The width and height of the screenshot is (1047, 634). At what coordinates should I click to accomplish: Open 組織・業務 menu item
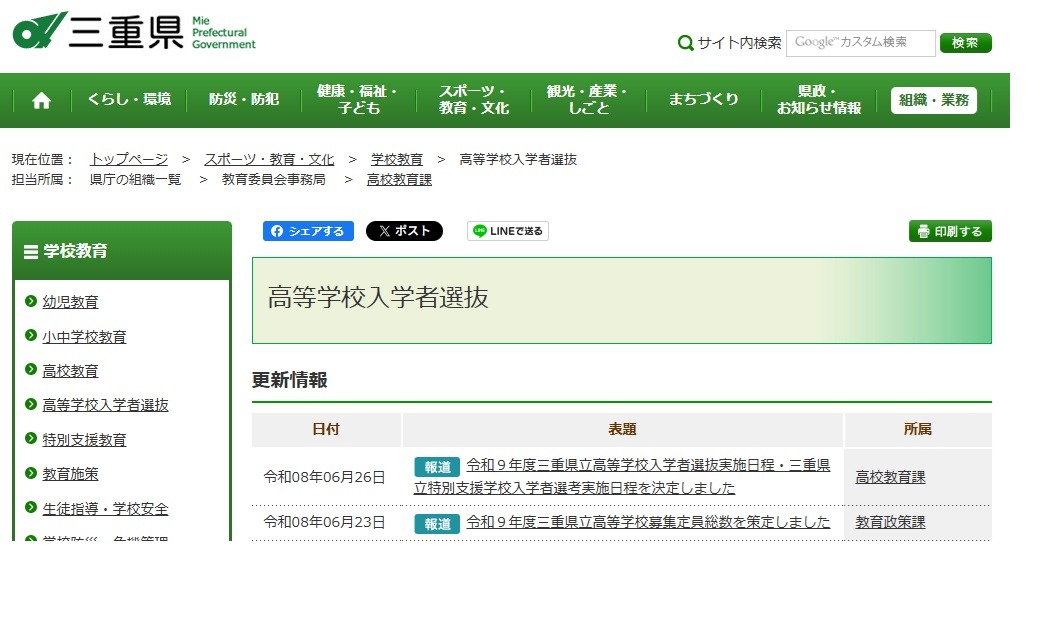(x=933, y=100)
